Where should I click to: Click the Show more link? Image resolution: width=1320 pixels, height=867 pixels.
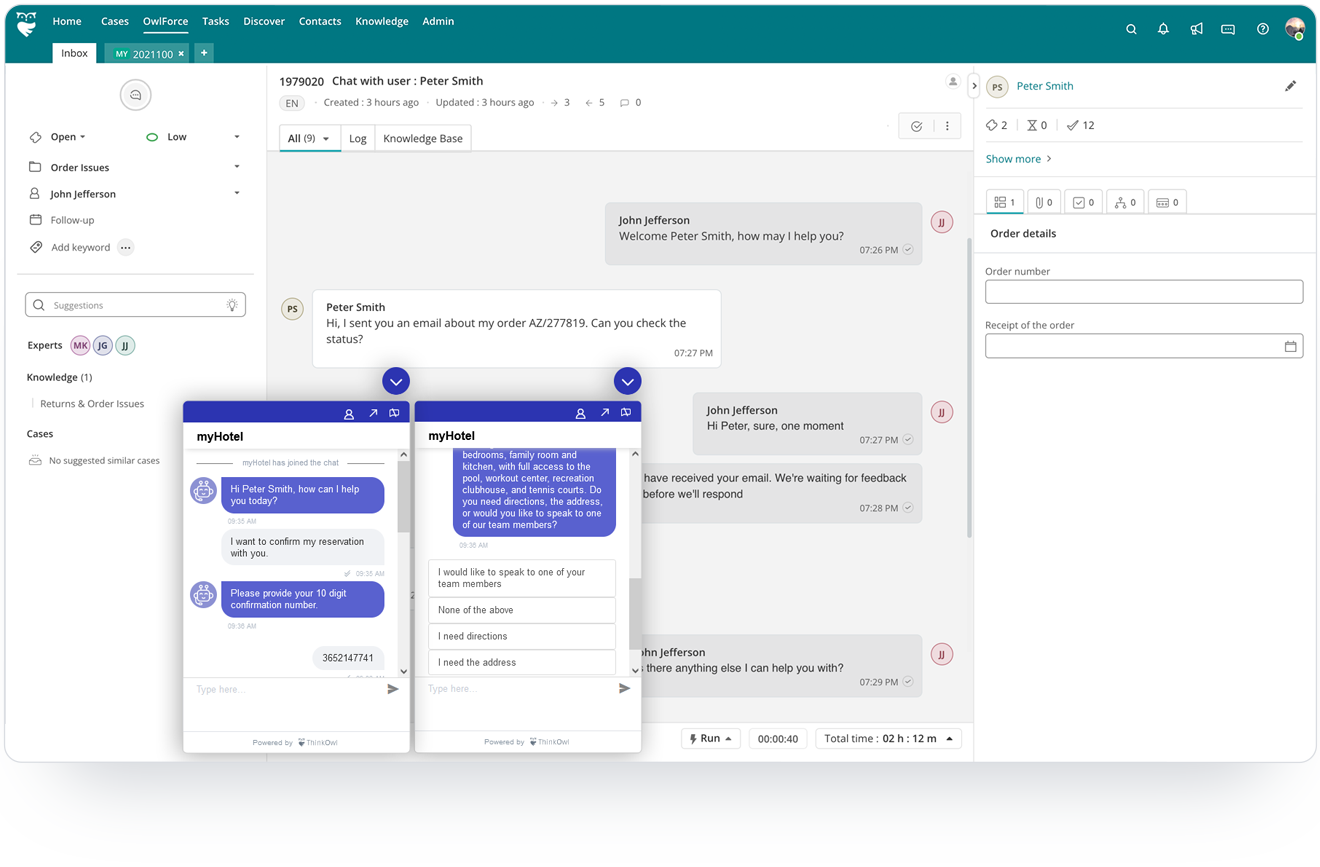pos(1018,159)
